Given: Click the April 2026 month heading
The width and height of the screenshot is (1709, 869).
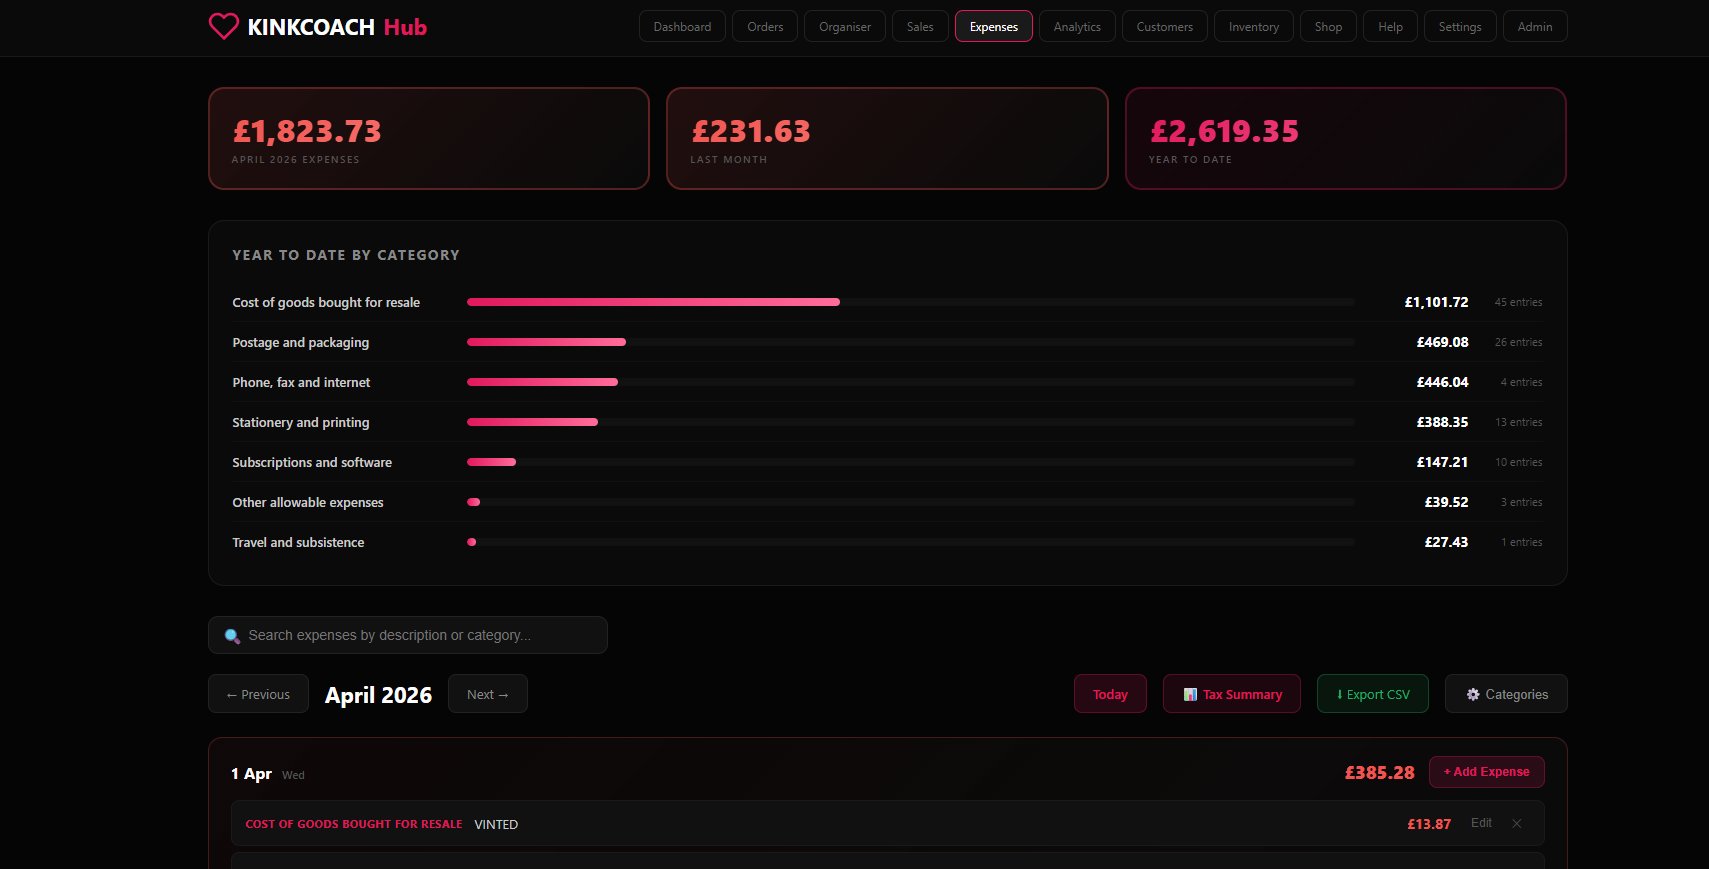Looking at the screenshot, I should [378, 695].
